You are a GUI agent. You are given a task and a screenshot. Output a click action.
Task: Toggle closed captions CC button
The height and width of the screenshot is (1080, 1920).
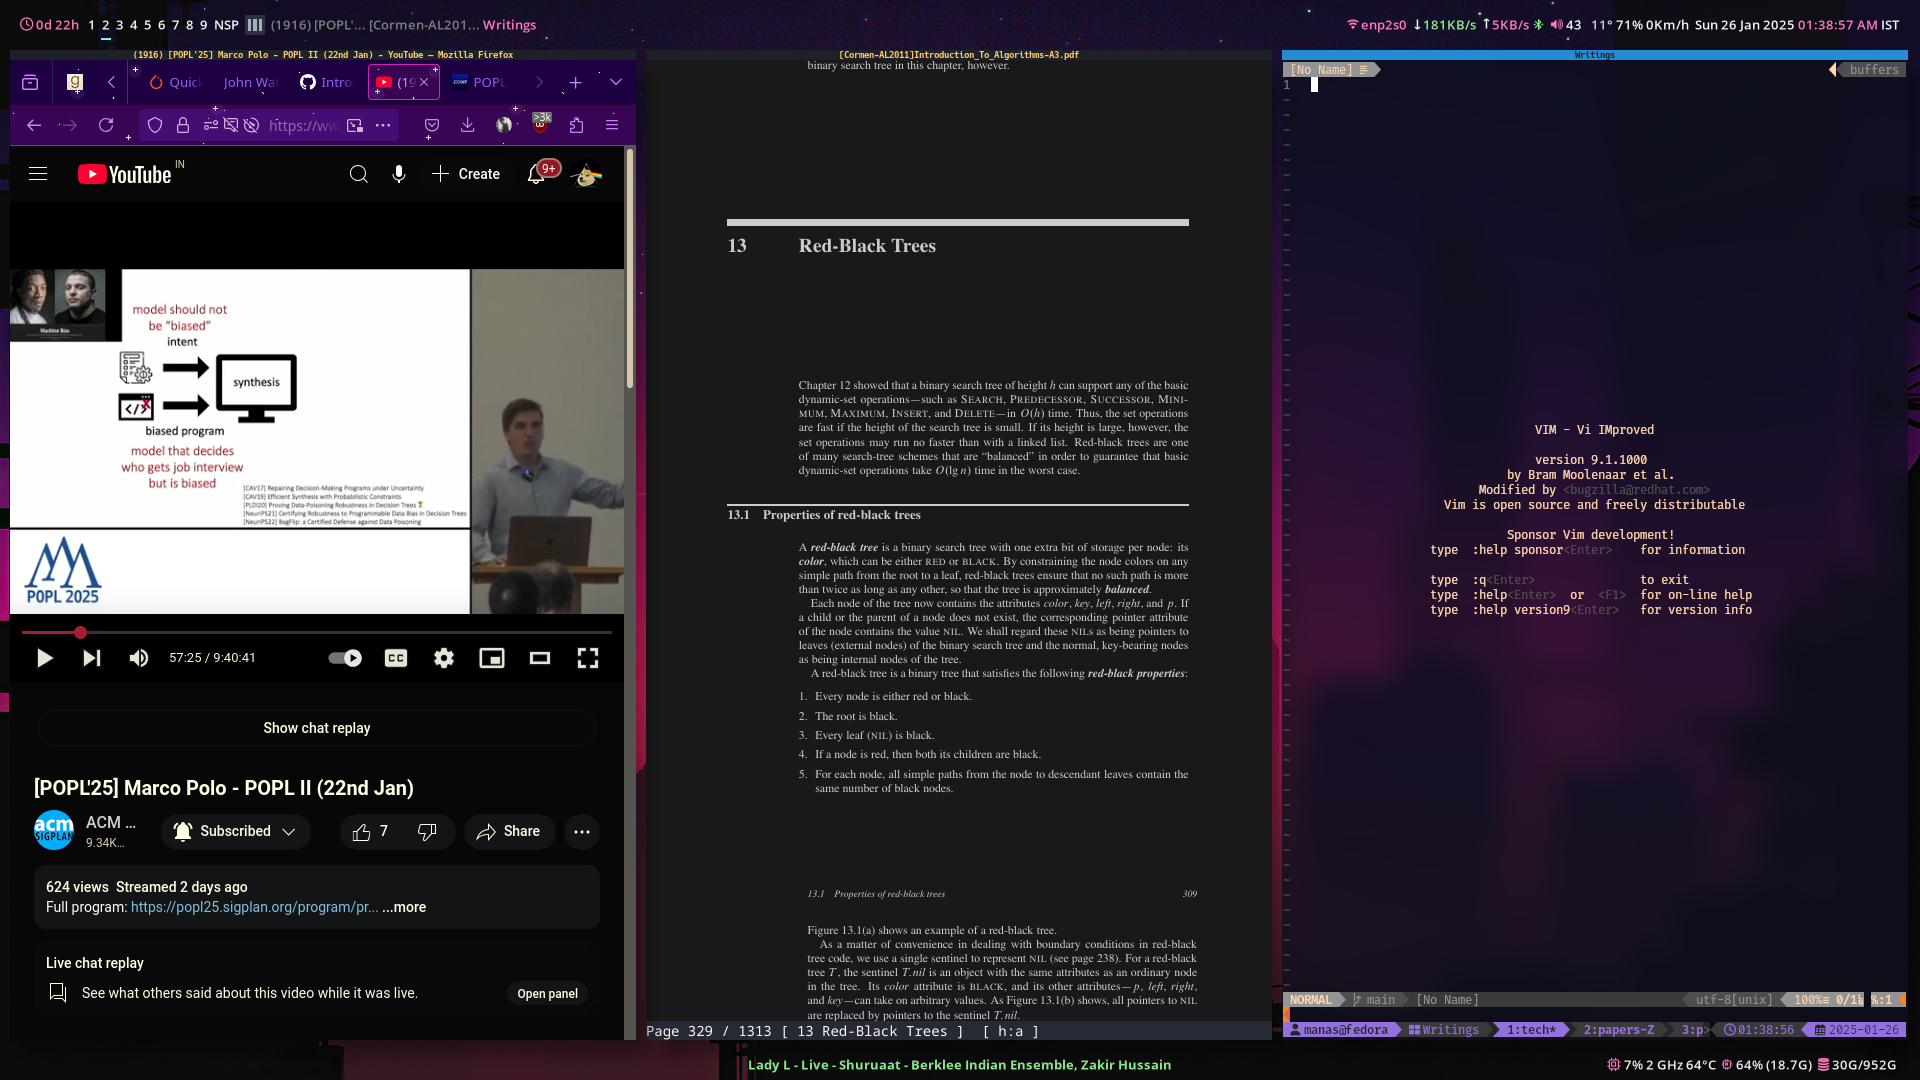396,658
